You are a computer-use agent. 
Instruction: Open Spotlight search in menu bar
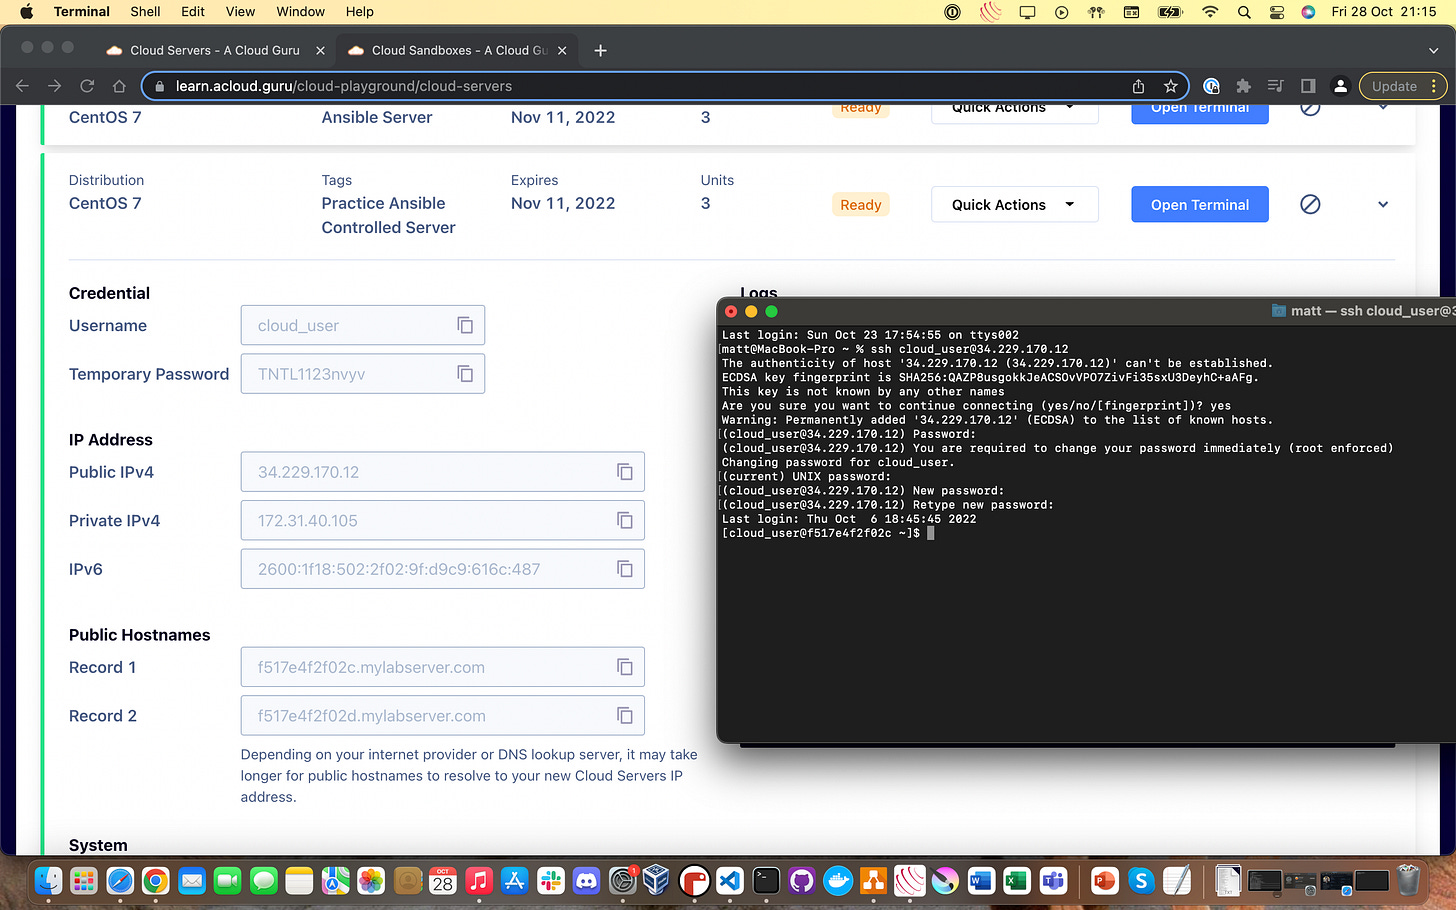[1244, 12]
